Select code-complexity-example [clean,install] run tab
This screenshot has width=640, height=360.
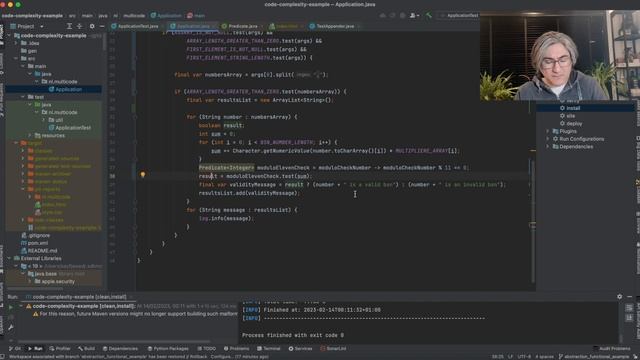click(78, 297)
